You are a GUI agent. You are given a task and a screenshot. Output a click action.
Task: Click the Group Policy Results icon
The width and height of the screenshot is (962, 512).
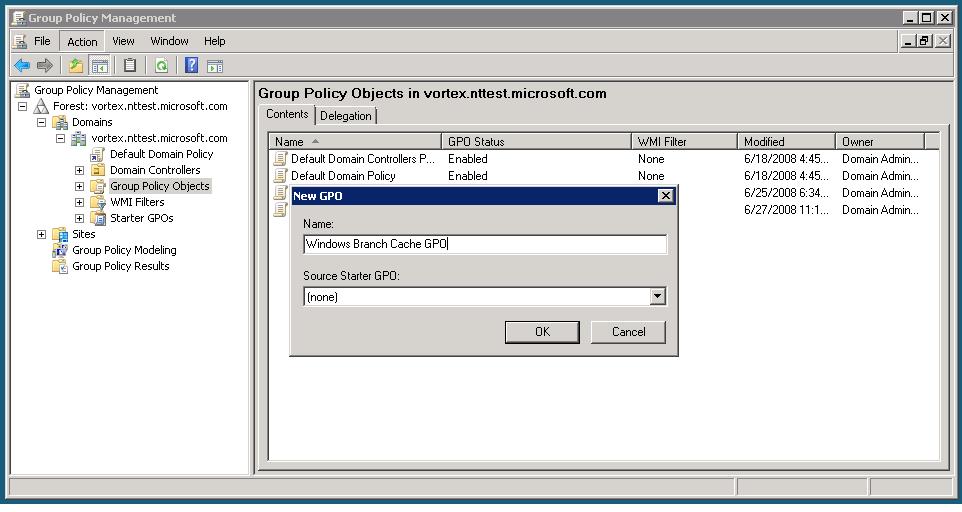tap(60, 266)
